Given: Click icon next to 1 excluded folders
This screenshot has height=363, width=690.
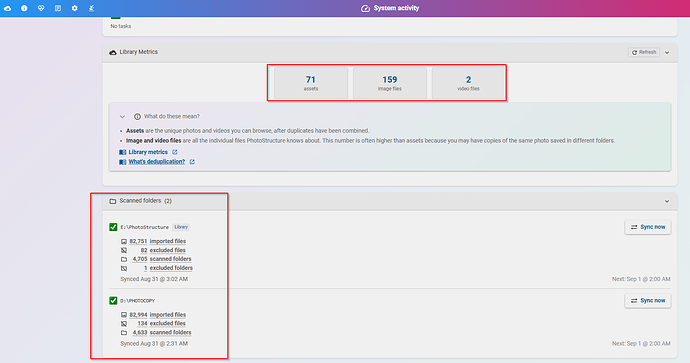Looking at the screenshot, I should (x=124, y=268).
